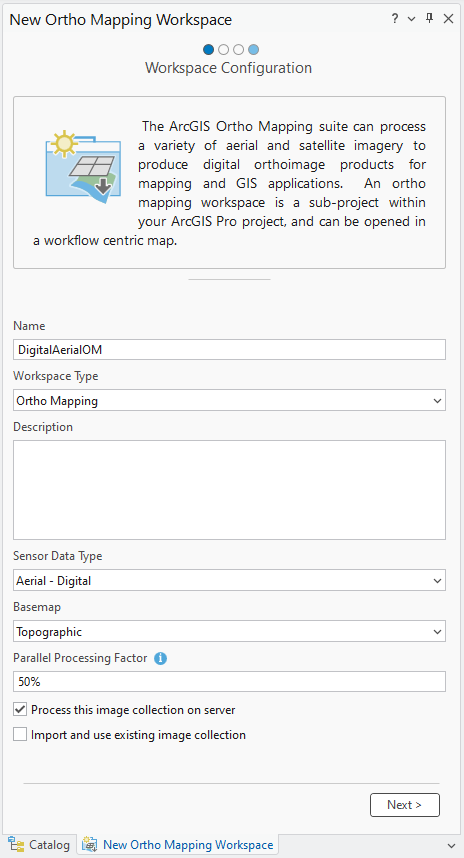Viewport: 464px width, 858px height.
Task: Click second wizard step dot
Action: click(223, 50)
